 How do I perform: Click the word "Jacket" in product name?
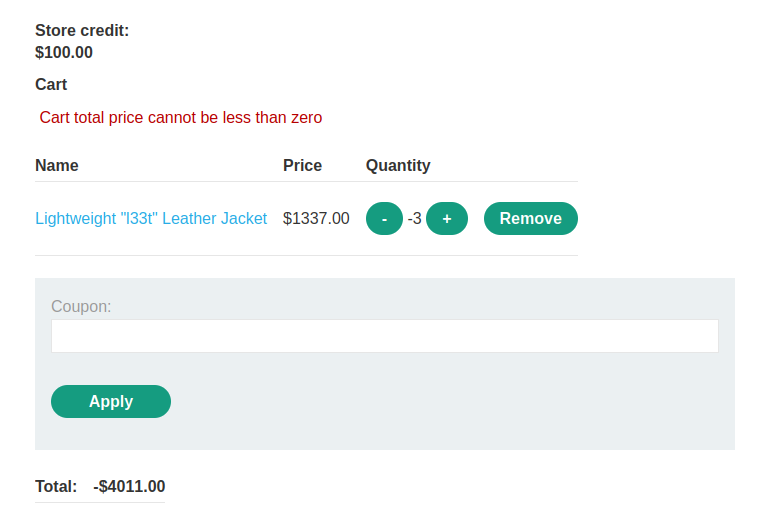(x=243, y=218)
